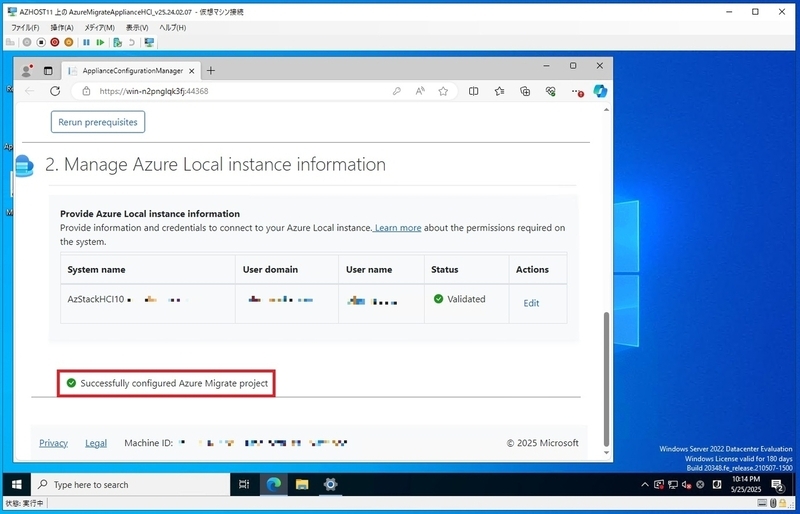The width and height of the screenshot is (800, 514).
Task: Open the Privacy footer link
Action: tap(54, 443)
